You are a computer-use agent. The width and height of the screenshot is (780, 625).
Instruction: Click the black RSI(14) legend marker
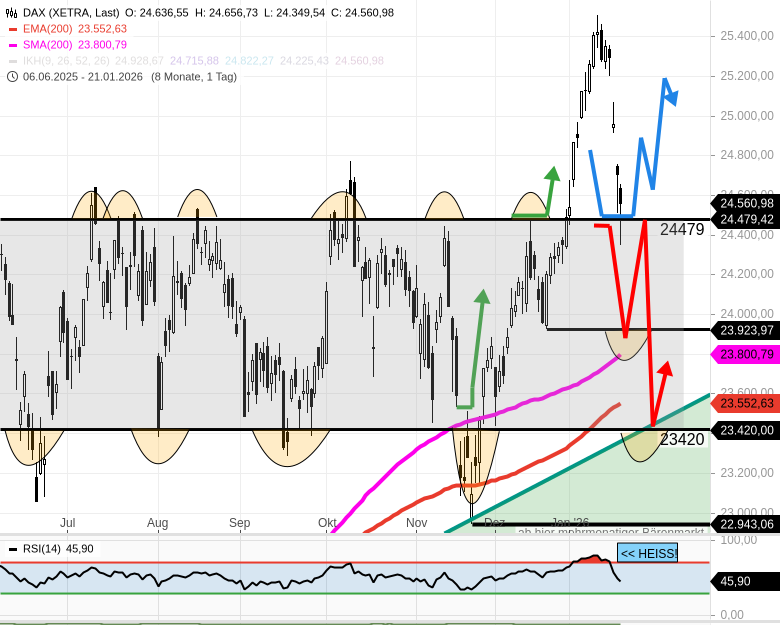[13, 549]
